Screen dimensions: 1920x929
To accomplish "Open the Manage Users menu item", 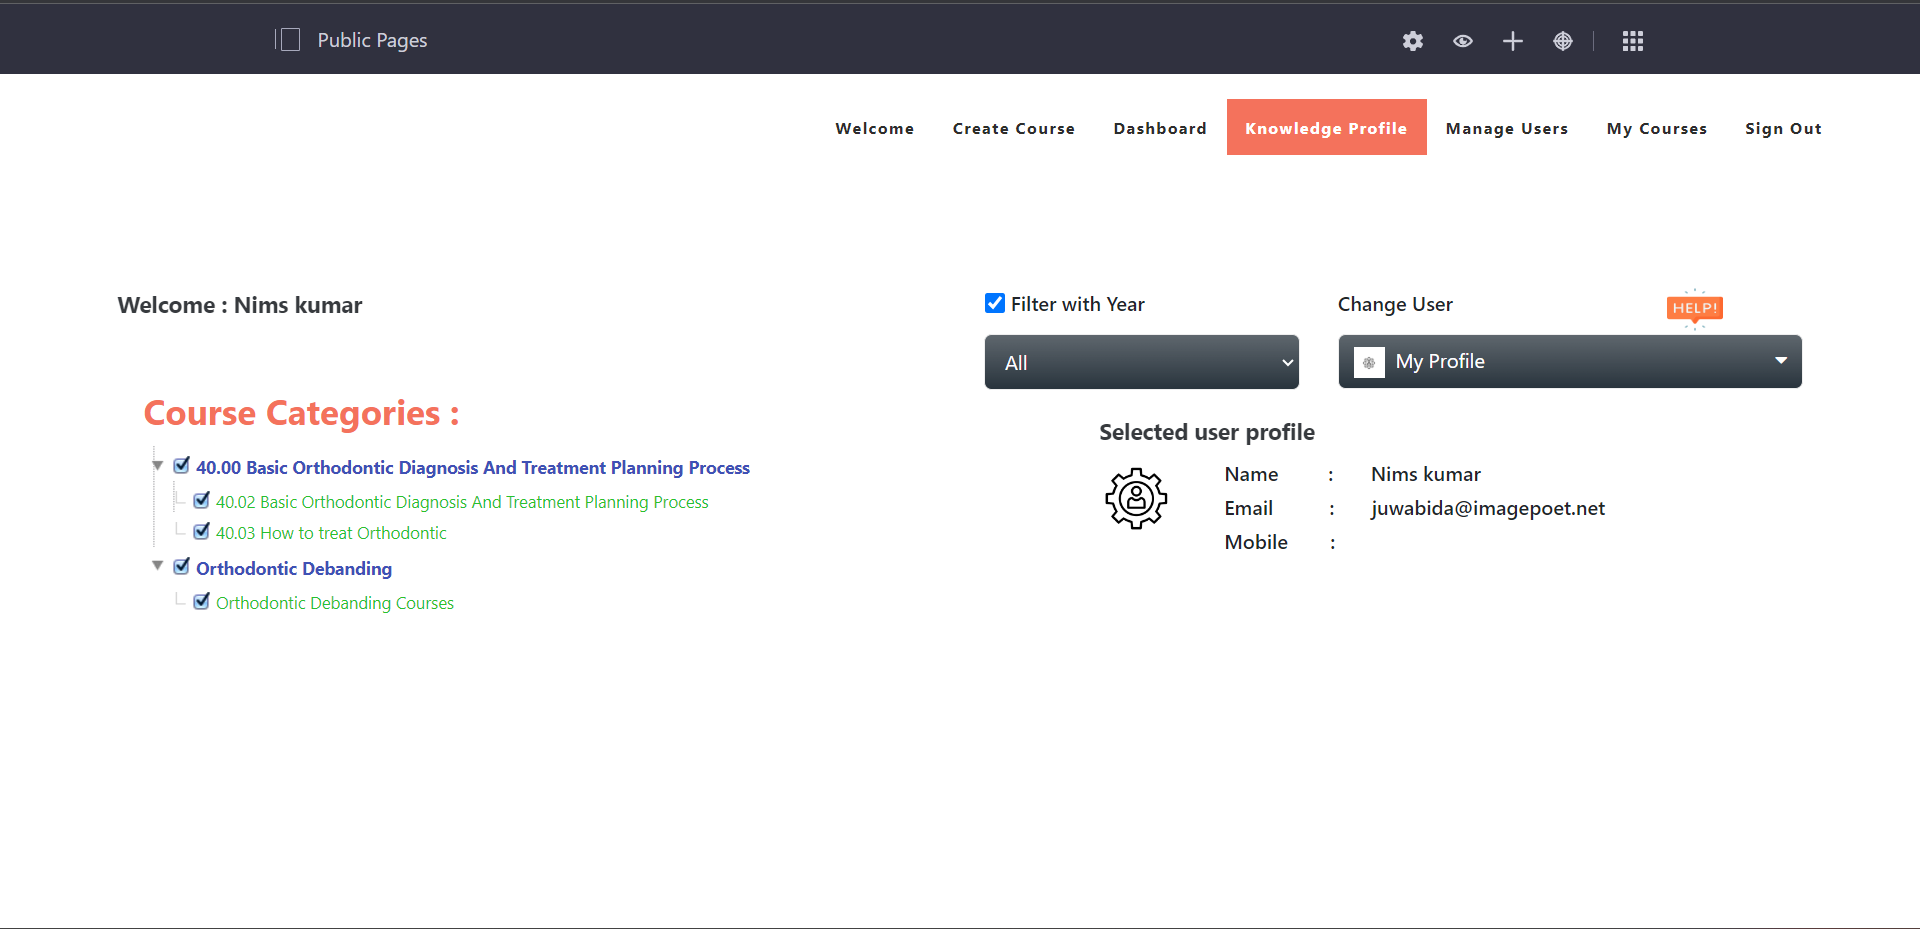I will (1506, 128).
